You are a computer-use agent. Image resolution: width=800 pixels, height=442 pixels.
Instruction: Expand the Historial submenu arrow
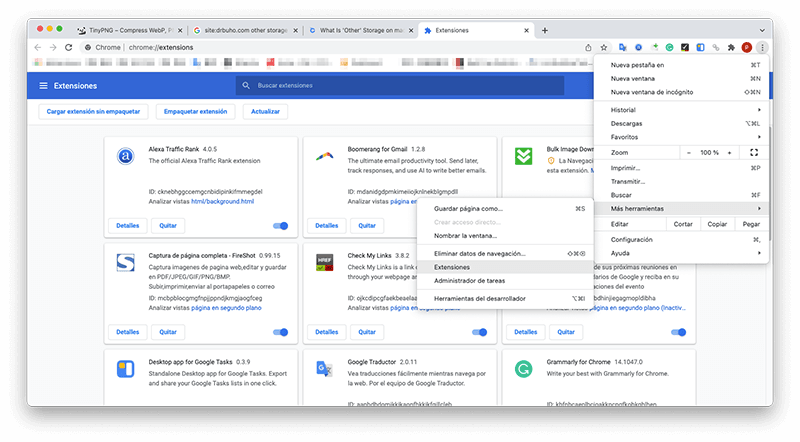click(759, 110)
